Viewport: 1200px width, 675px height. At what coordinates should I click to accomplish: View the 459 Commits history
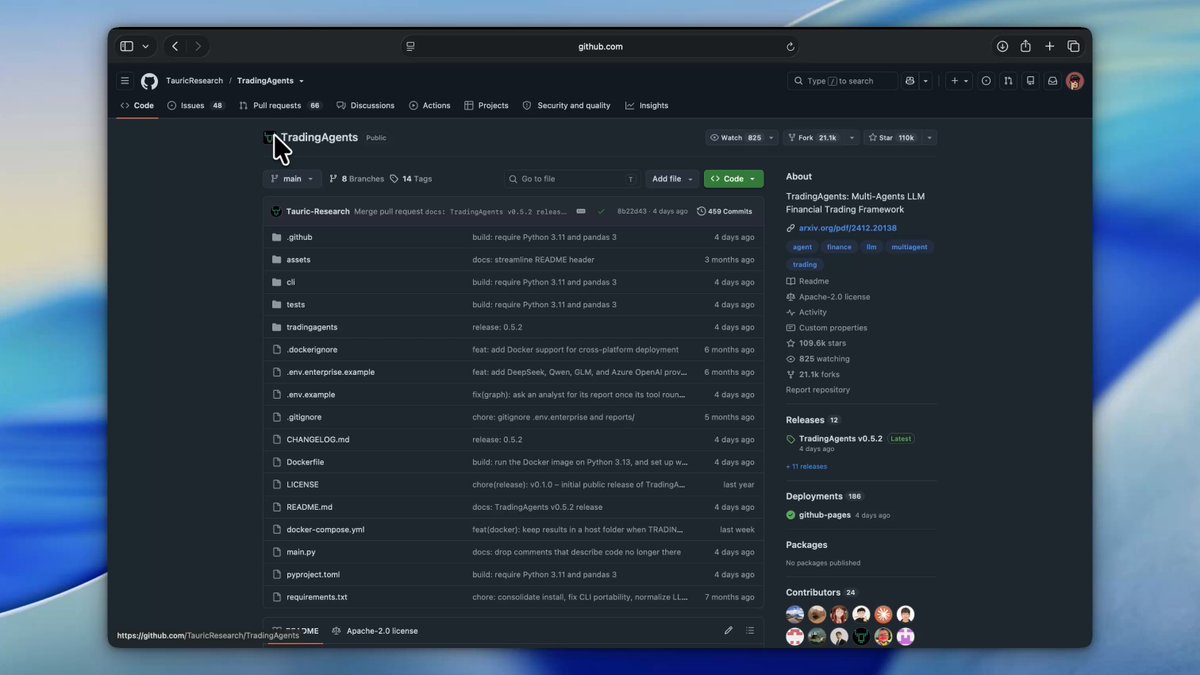tap(724, 211)
